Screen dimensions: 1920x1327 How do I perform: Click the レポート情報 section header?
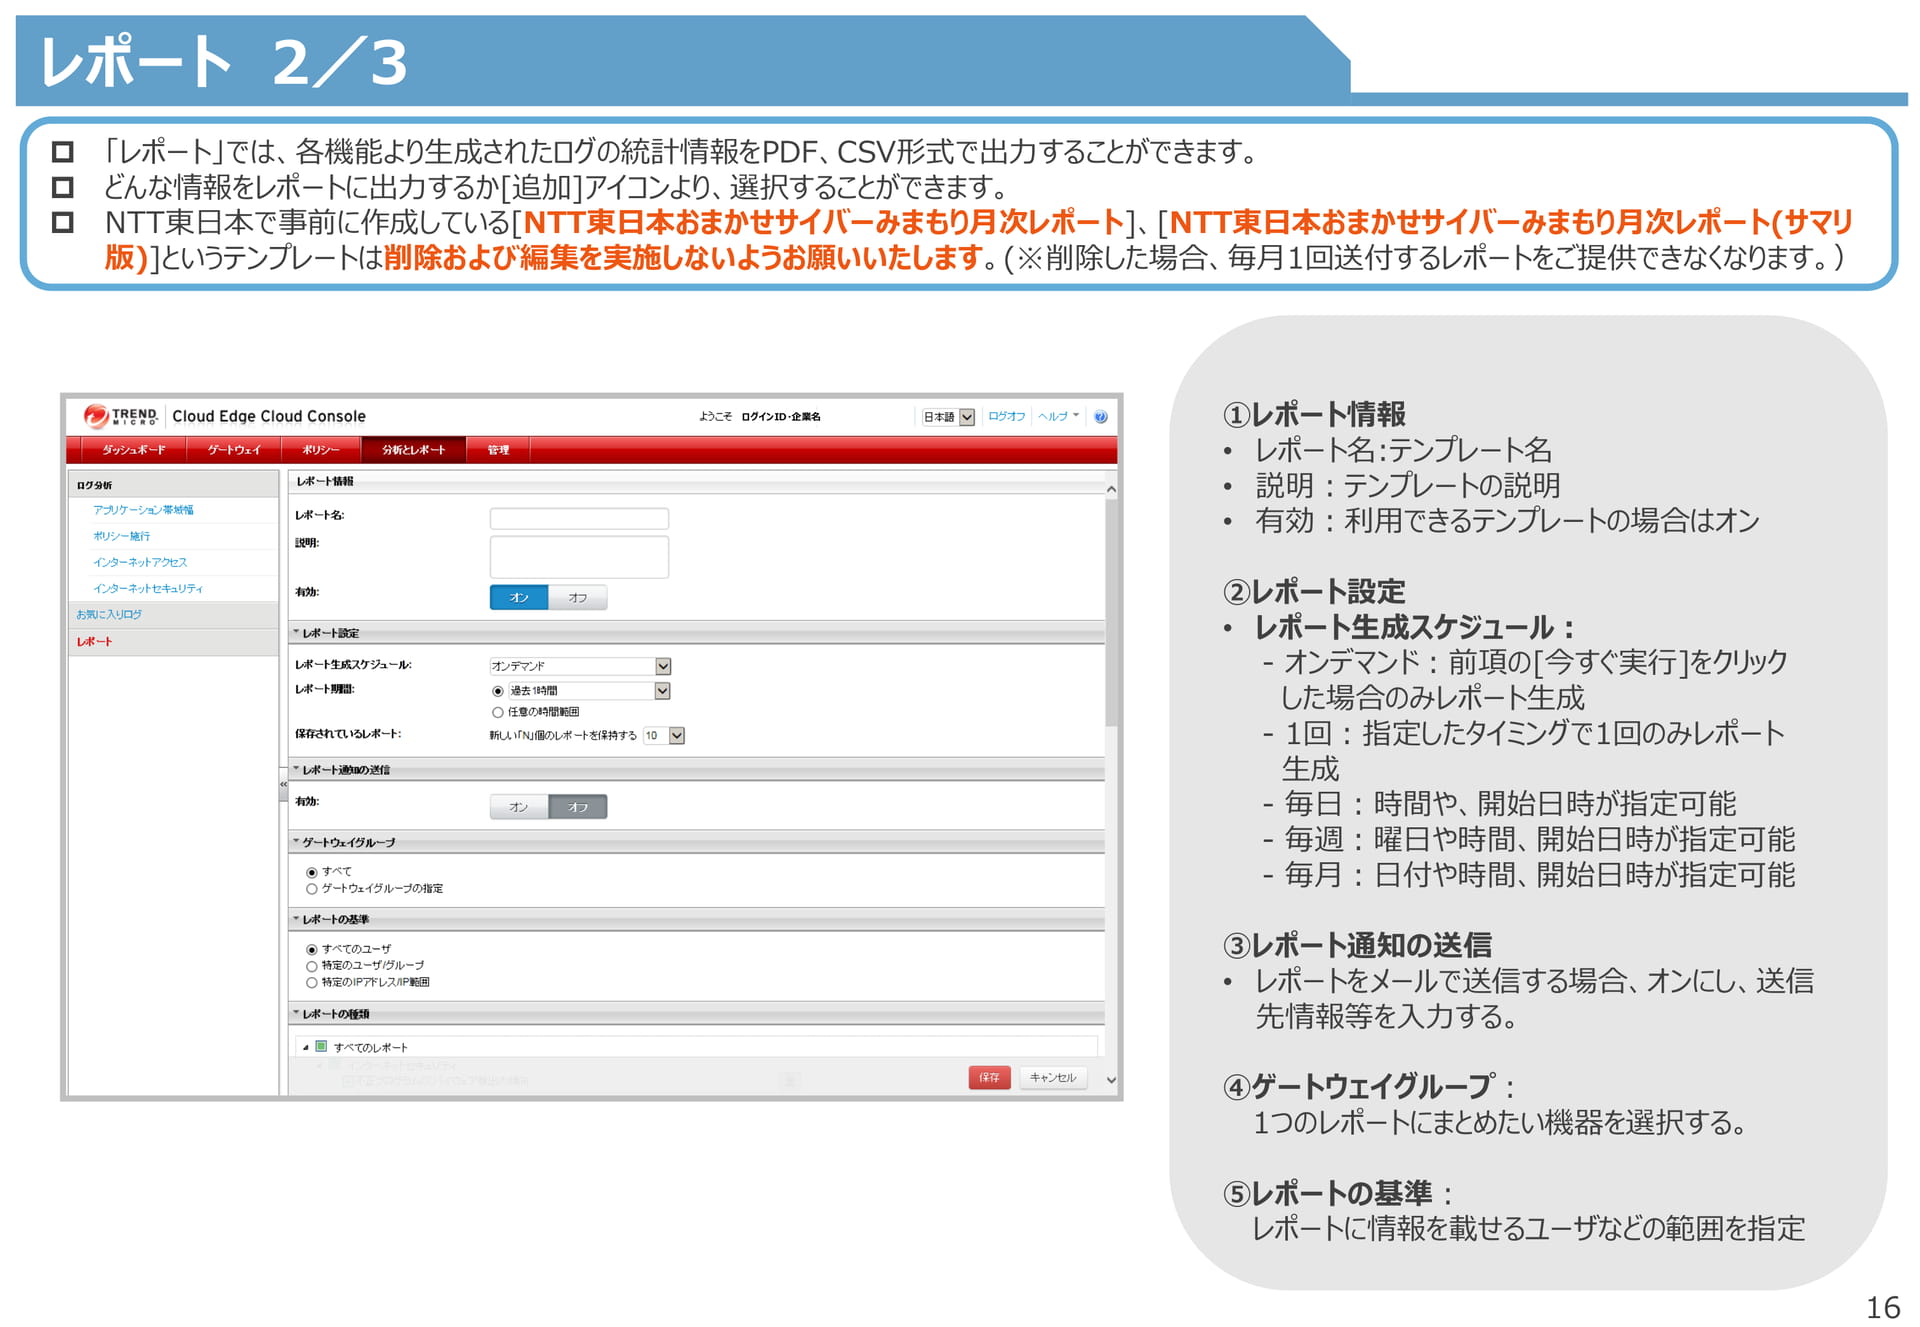tap(696, 482)
